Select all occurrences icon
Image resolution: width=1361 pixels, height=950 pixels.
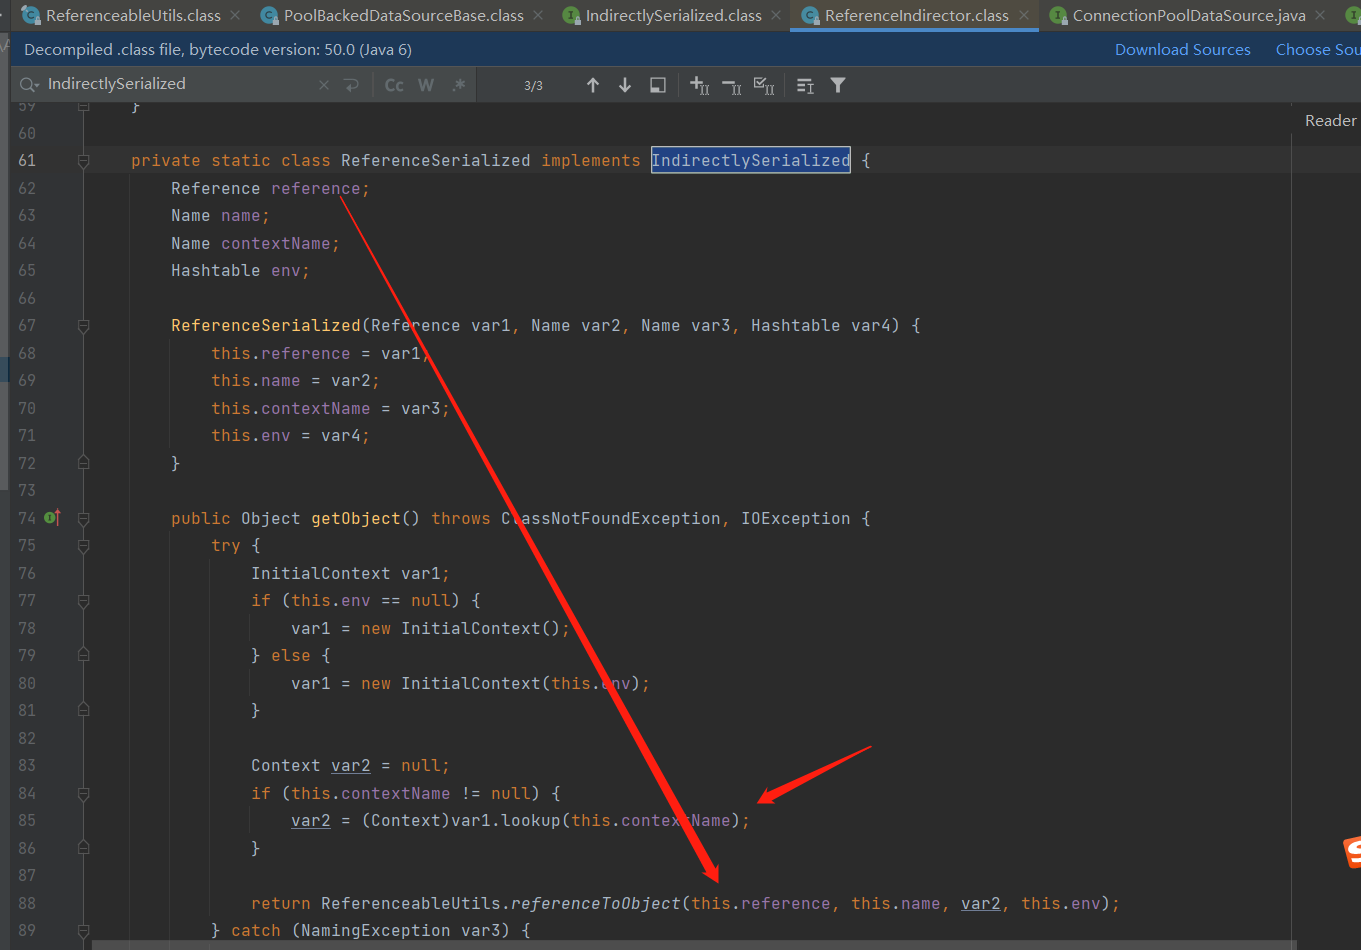pos(764,85)
